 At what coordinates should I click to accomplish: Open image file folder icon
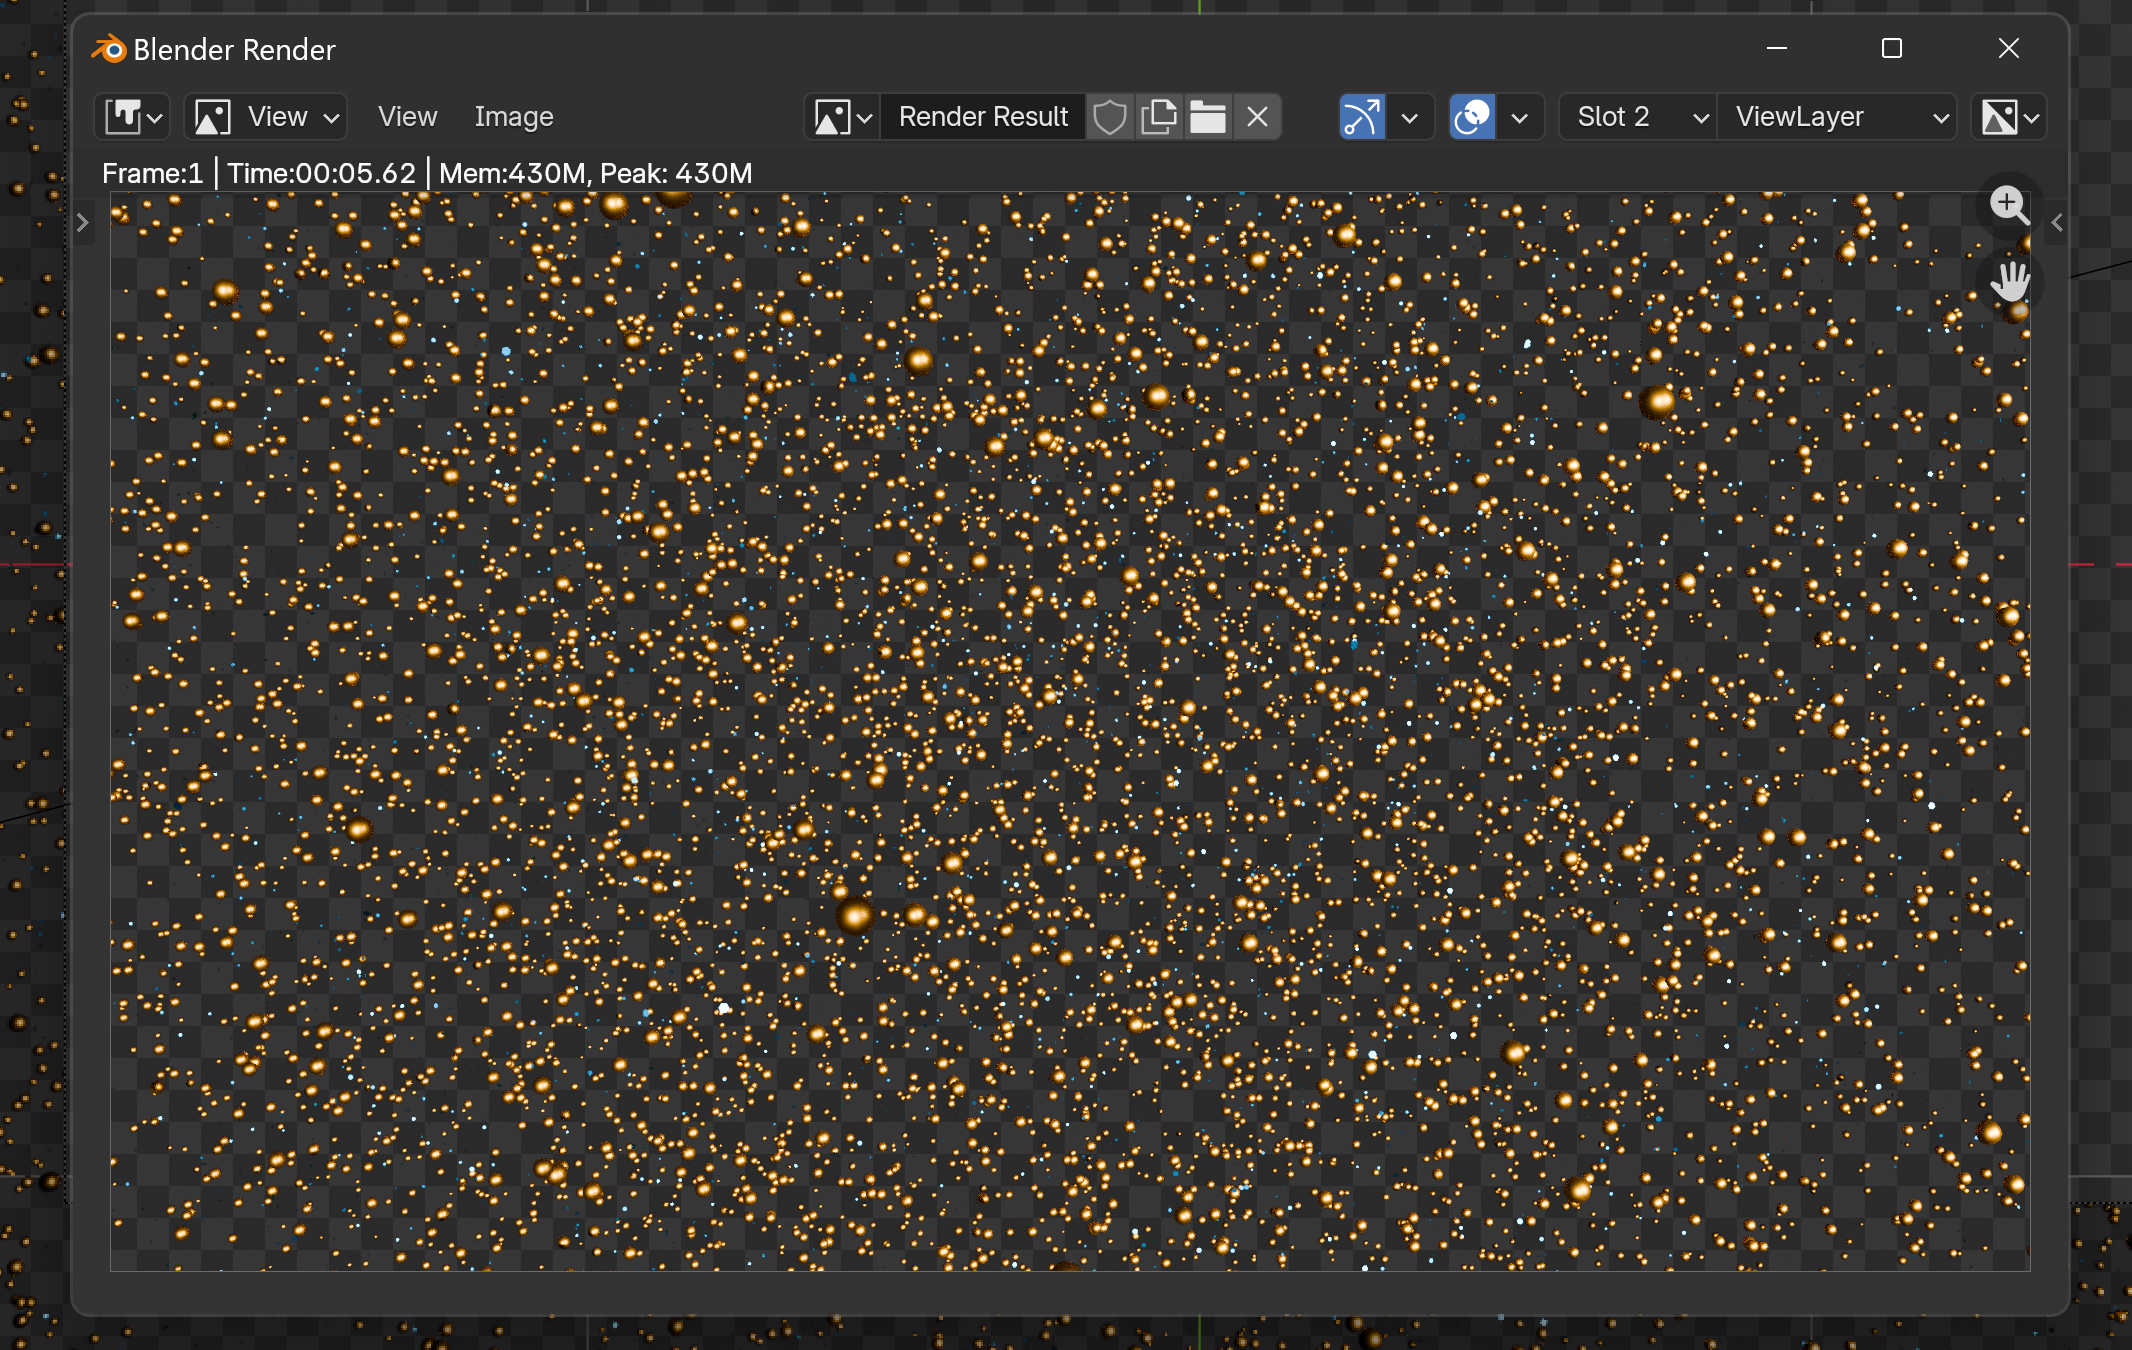[x=1208, y=117]
